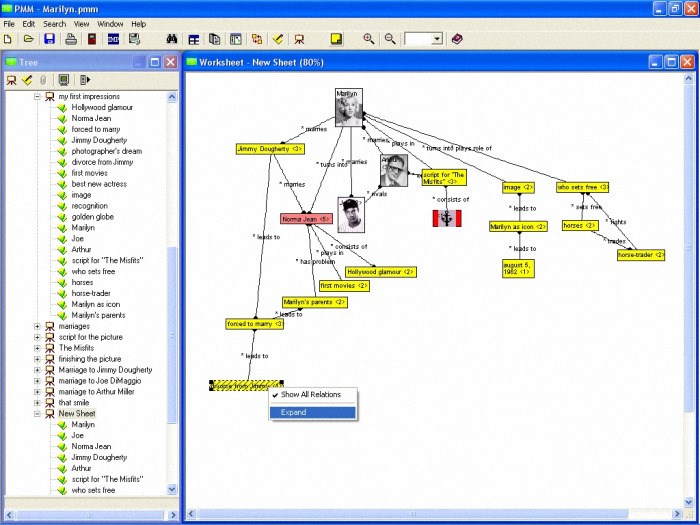Expand the 'script for the picture' node
Screen dimensions: 700x525
(x=38, y=337)
